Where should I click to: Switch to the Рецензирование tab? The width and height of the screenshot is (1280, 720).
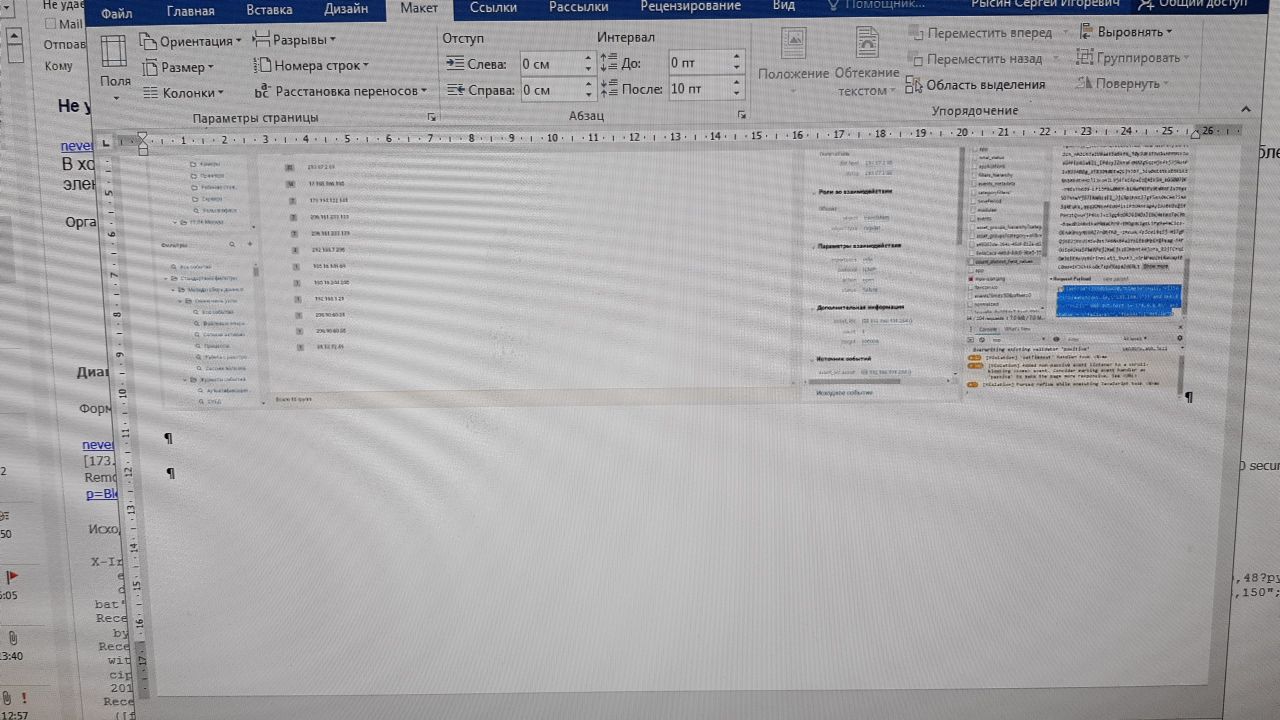(691, 6)
